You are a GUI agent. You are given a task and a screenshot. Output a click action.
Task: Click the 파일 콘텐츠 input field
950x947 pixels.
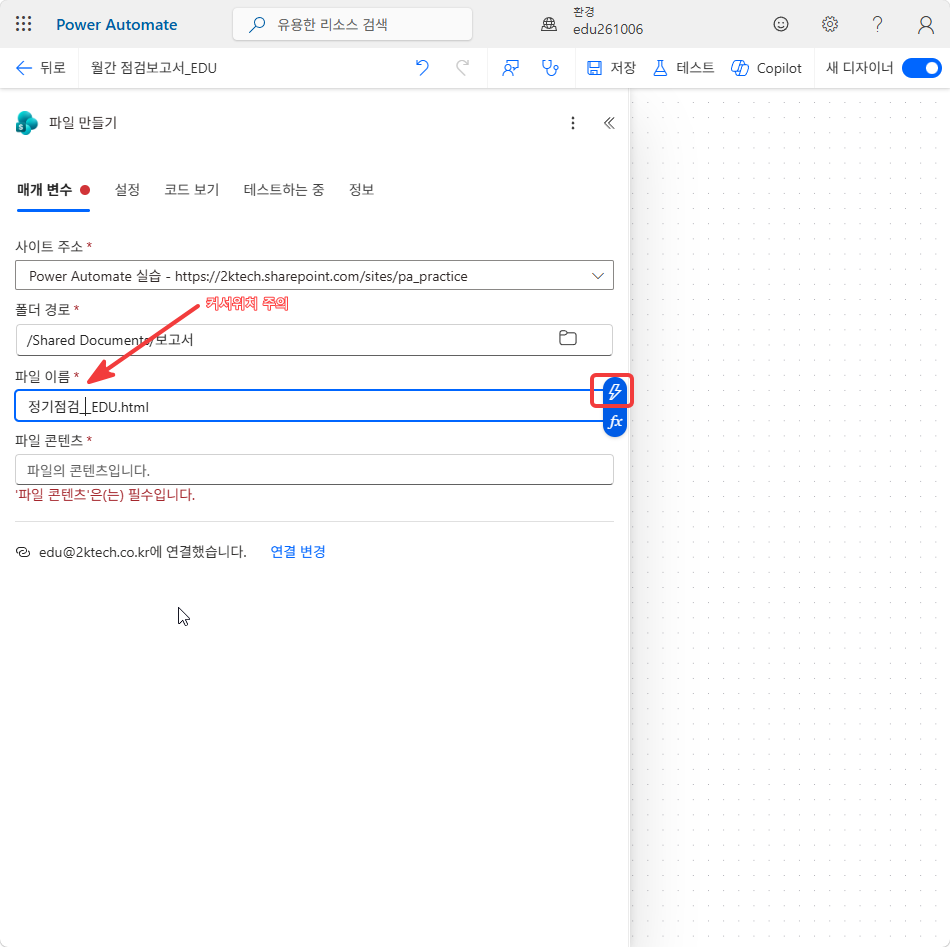(314, 470)
